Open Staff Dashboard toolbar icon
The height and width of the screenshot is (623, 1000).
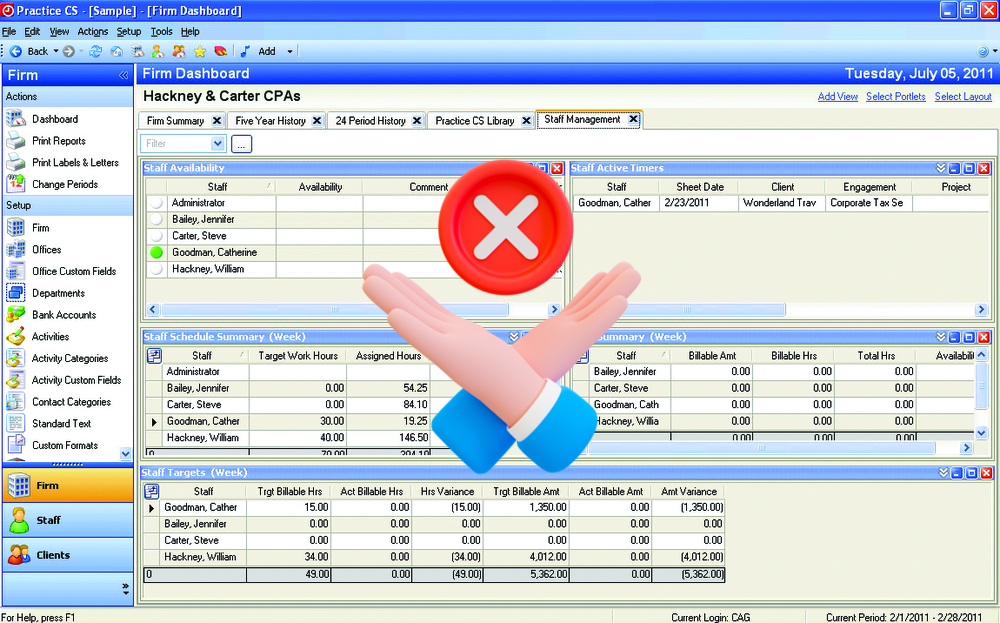tap(158, 52)
